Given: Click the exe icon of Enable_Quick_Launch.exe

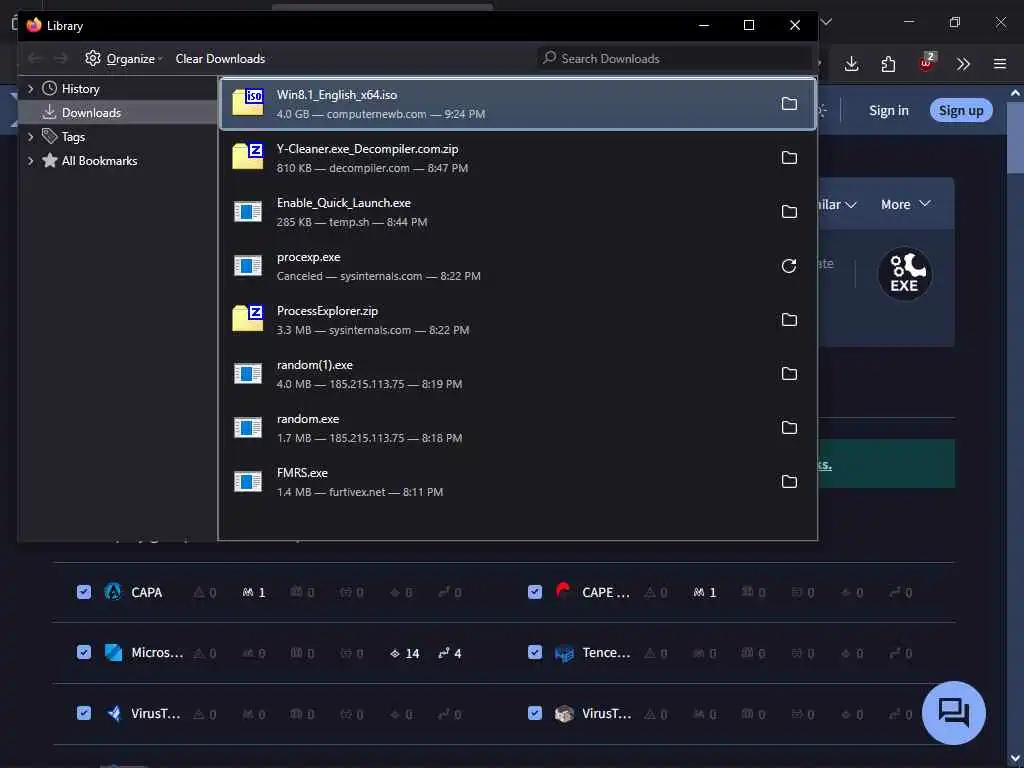Looking at the screenshot, I should (x=248, y=212).
